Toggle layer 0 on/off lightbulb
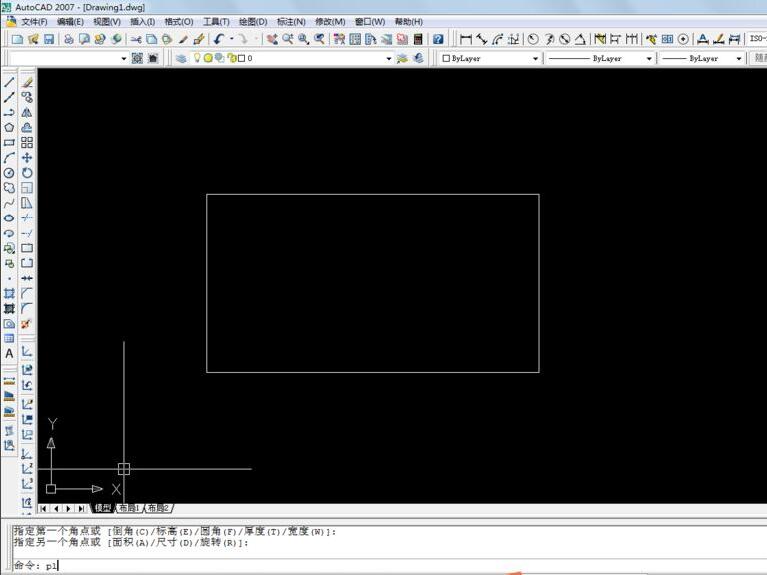Image resolution: width=767 pixels, height=575 pixels. click(x=197, y=58)
